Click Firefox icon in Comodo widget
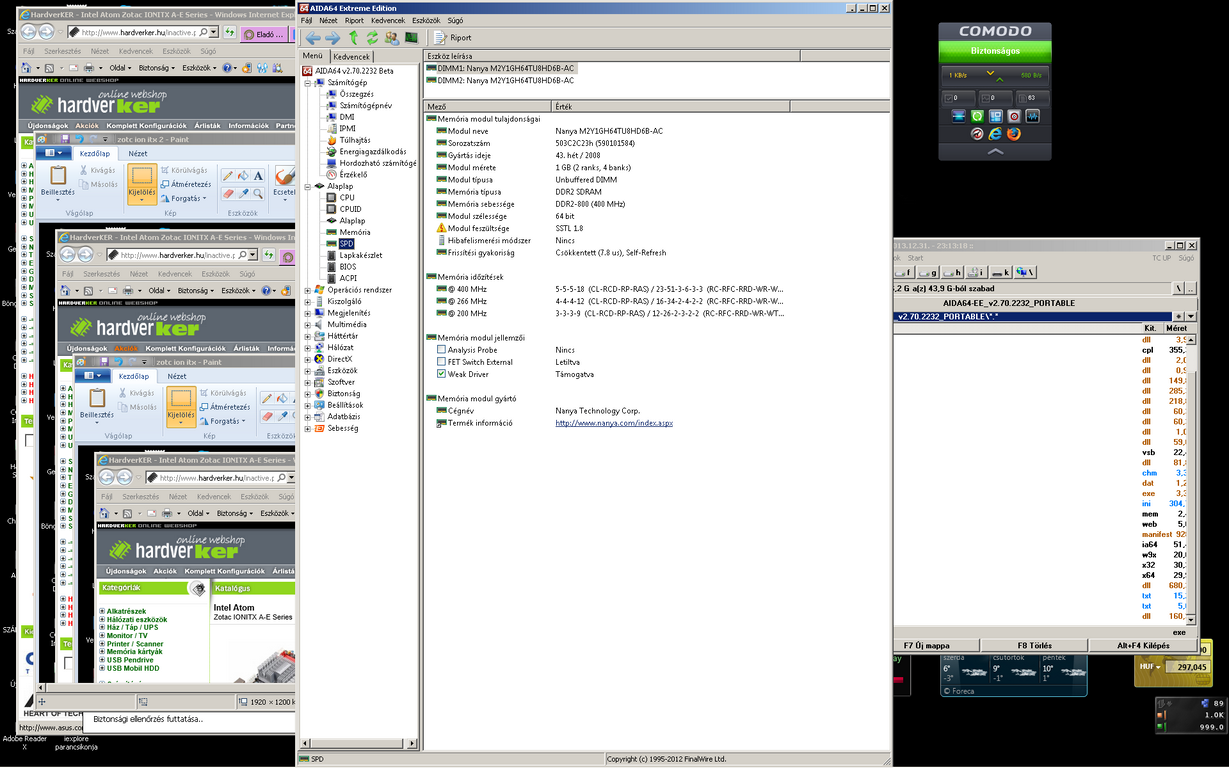 (1013, 134)
